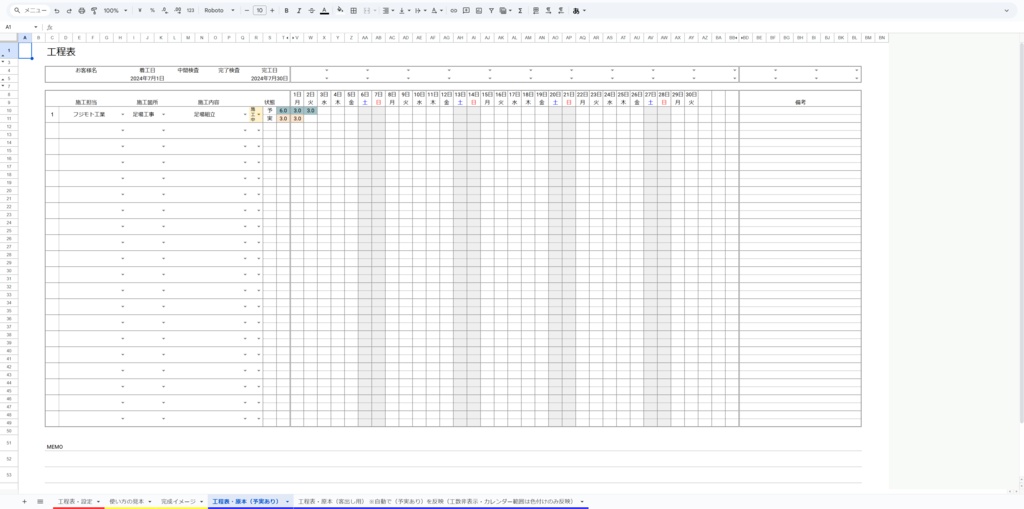
Task: Click date cell 2024年7月1日
Action: coord(147,78)
